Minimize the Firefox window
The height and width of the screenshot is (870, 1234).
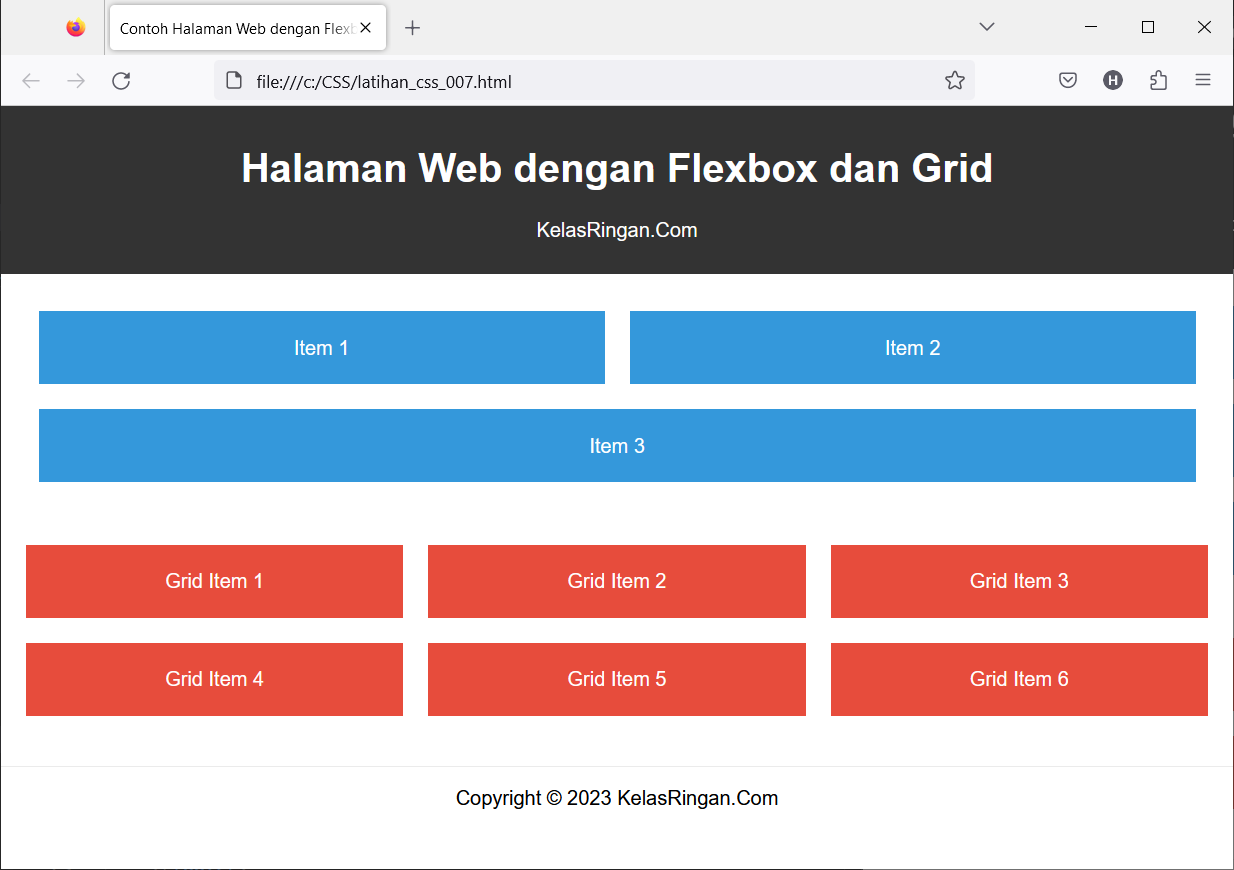coord(1091,27)
